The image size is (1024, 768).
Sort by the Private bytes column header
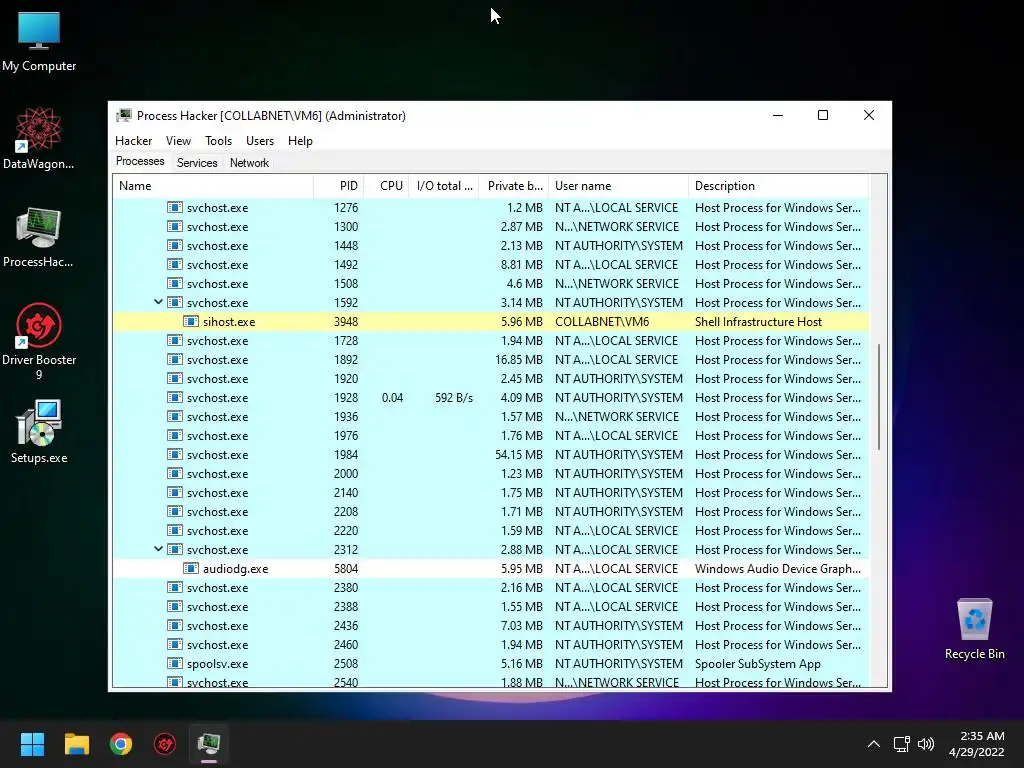point(514,185)
